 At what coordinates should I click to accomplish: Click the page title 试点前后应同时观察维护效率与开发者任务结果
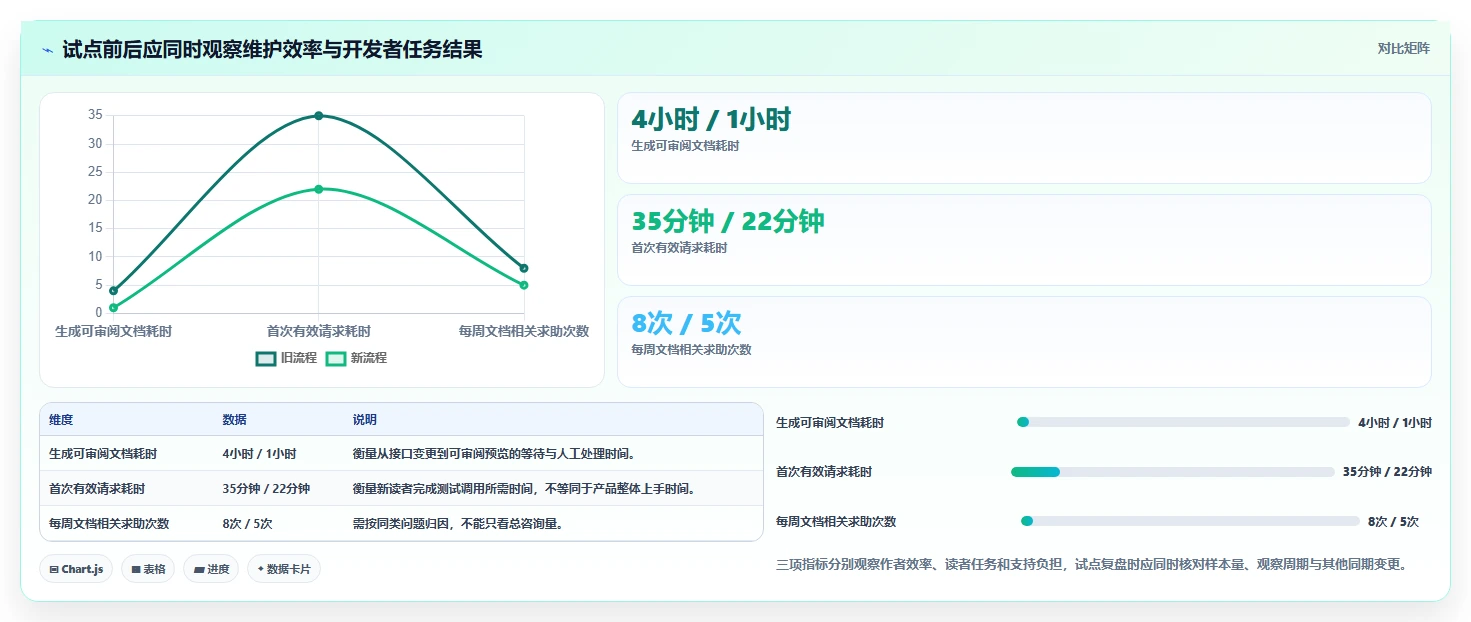point(273,50)
